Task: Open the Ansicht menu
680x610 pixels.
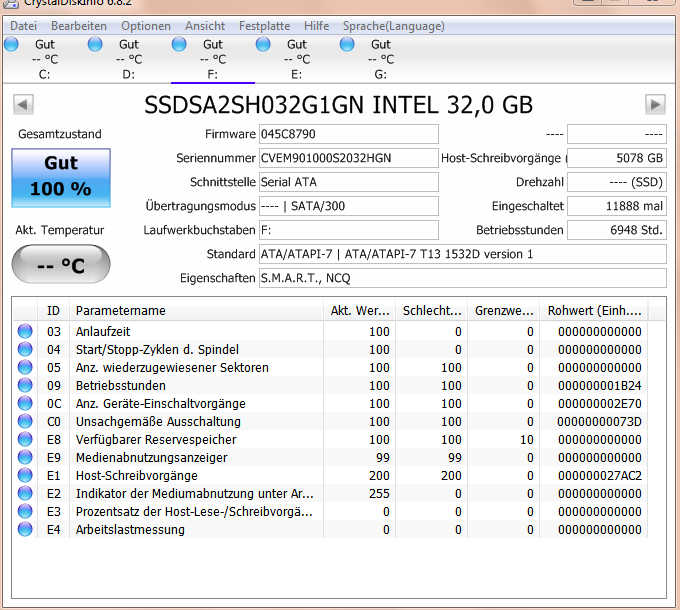Action: (x=205, y=26)
